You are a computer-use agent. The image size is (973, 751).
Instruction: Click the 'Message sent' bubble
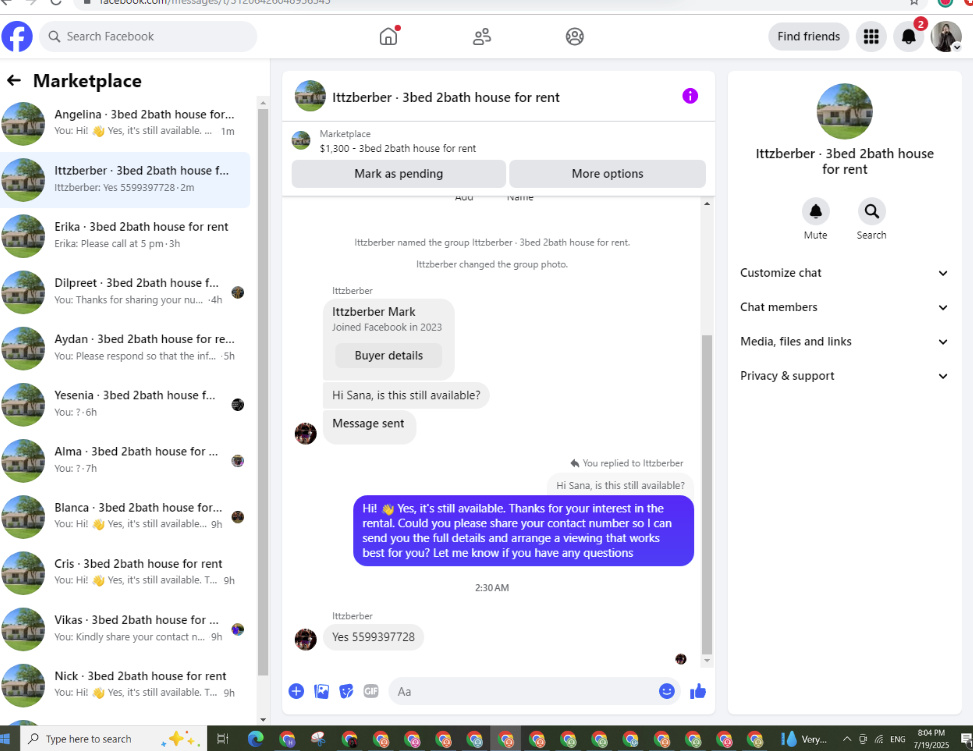[369, 426]
